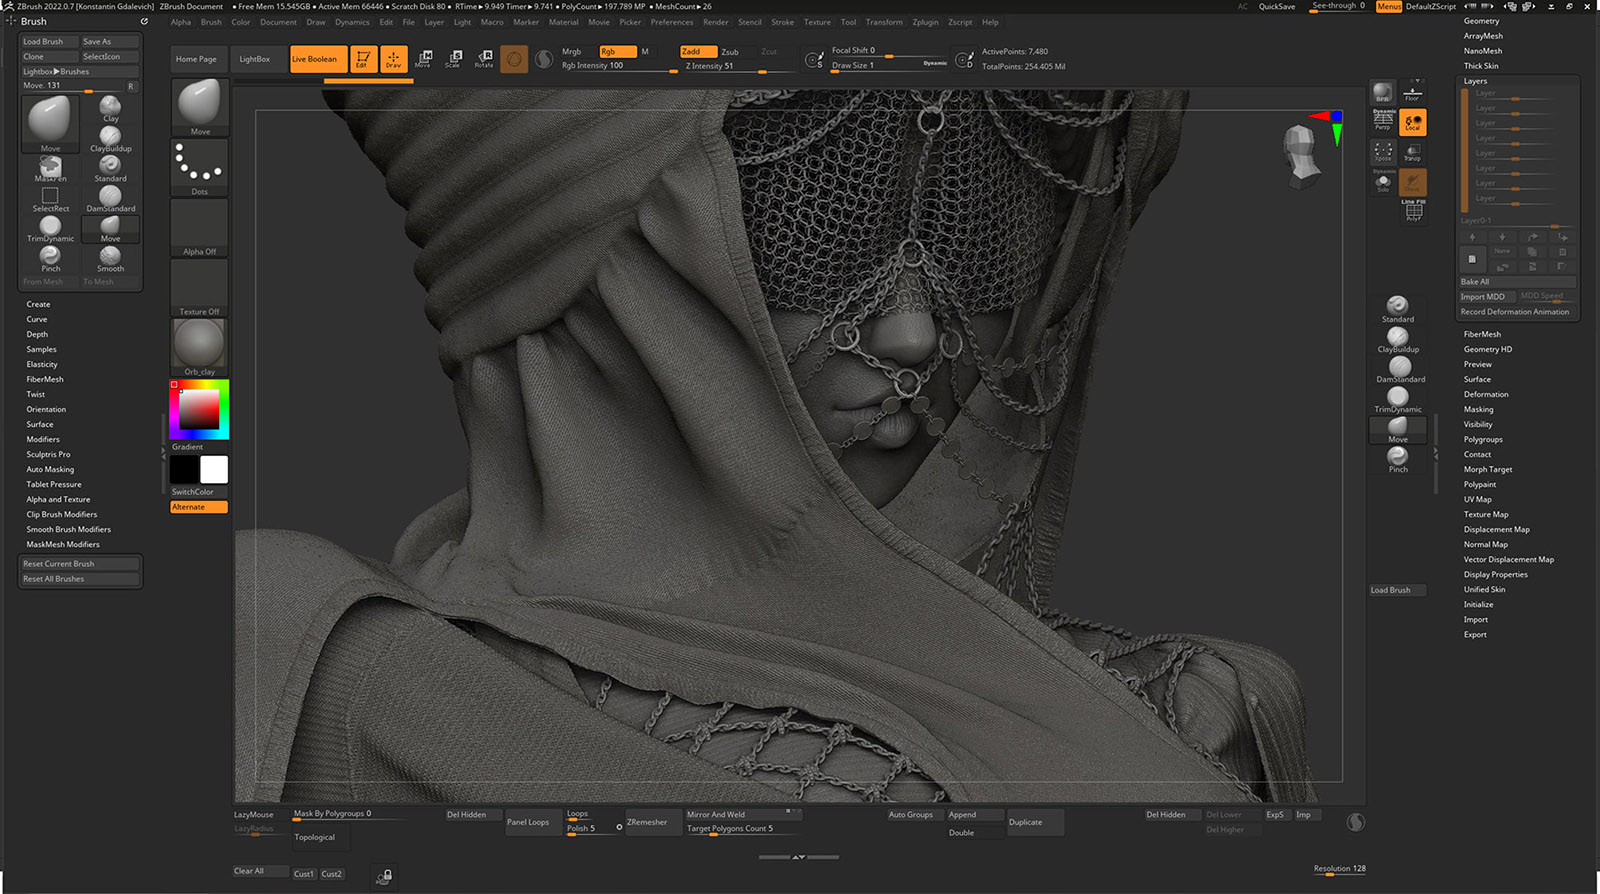
Task: Select the ClayBuildup brush in Brush palette
Action: [110, 138]
